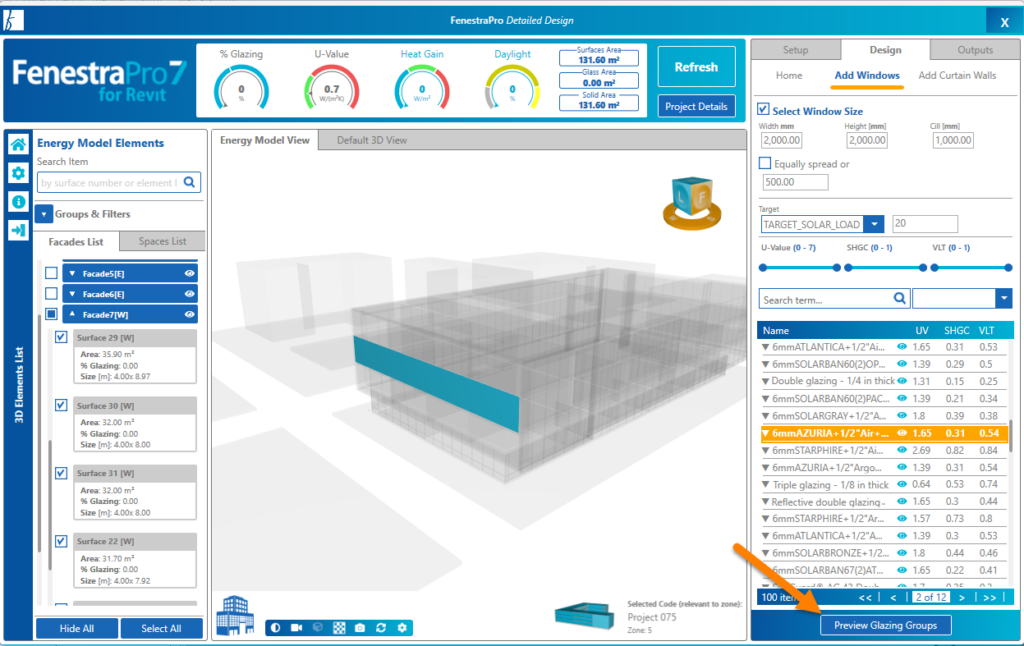Click the 3D box view tool
The height and width of the screenshot is (646, 1024).
tap(318, 628)
